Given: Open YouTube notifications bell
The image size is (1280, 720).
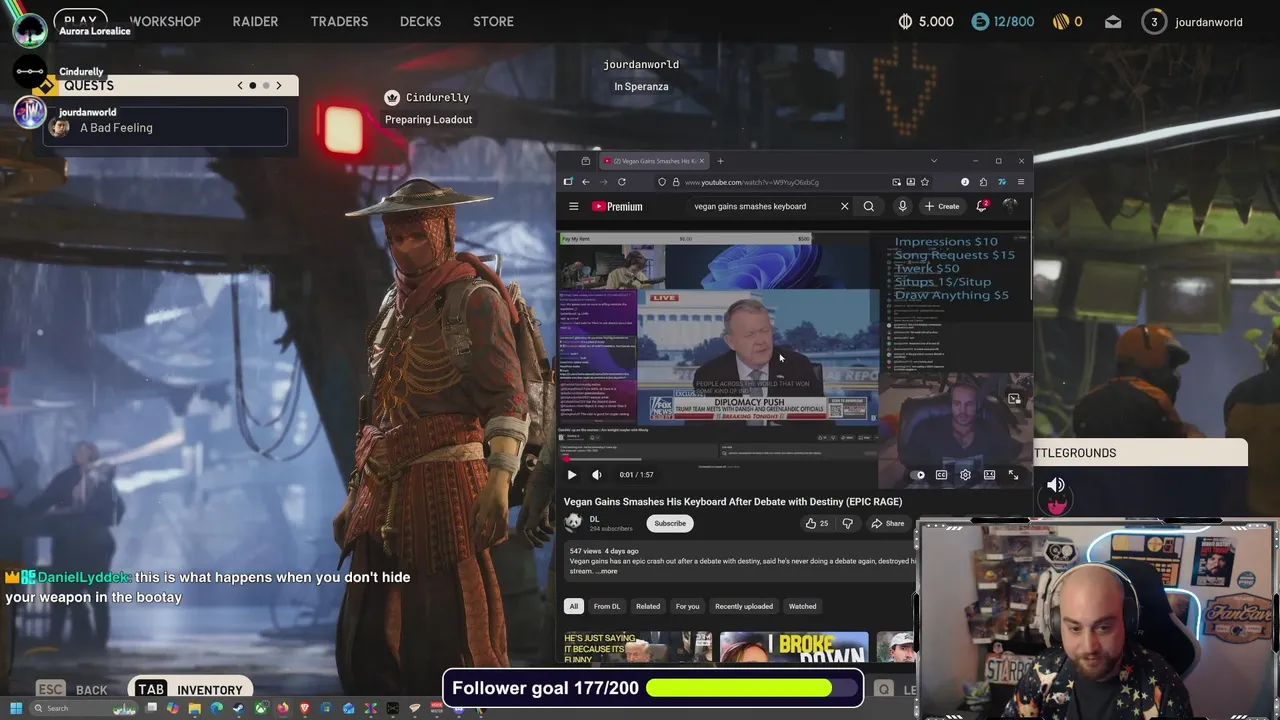Looking at the screenshot, I should click(982, 206).
